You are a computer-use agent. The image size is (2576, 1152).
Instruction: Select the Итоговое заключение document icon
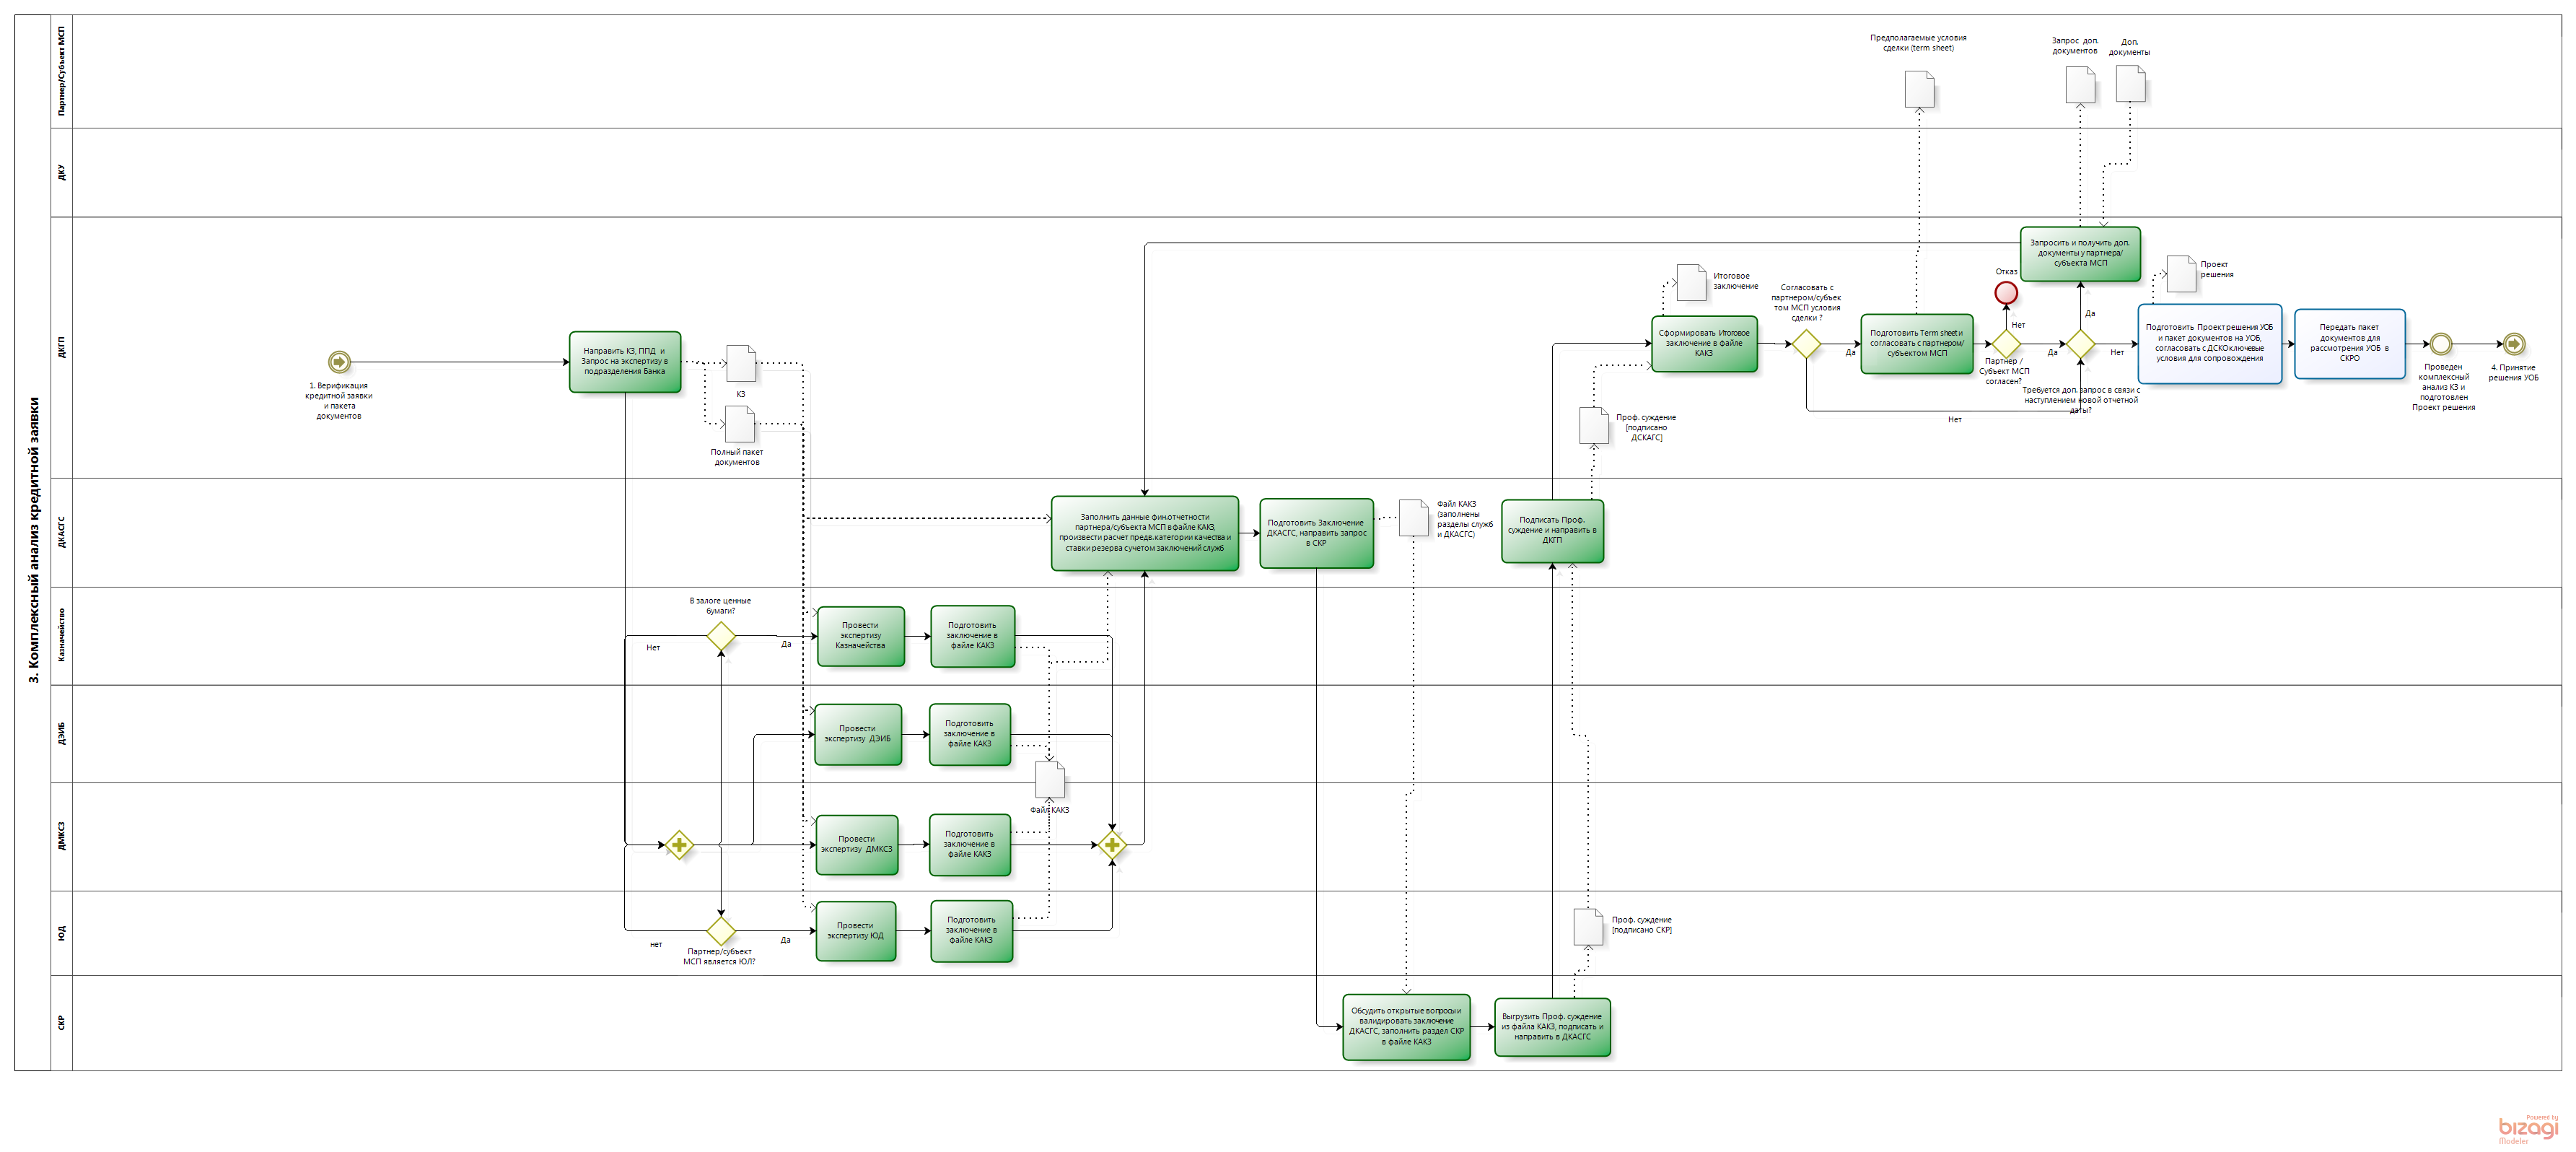tap(1691, 282)
